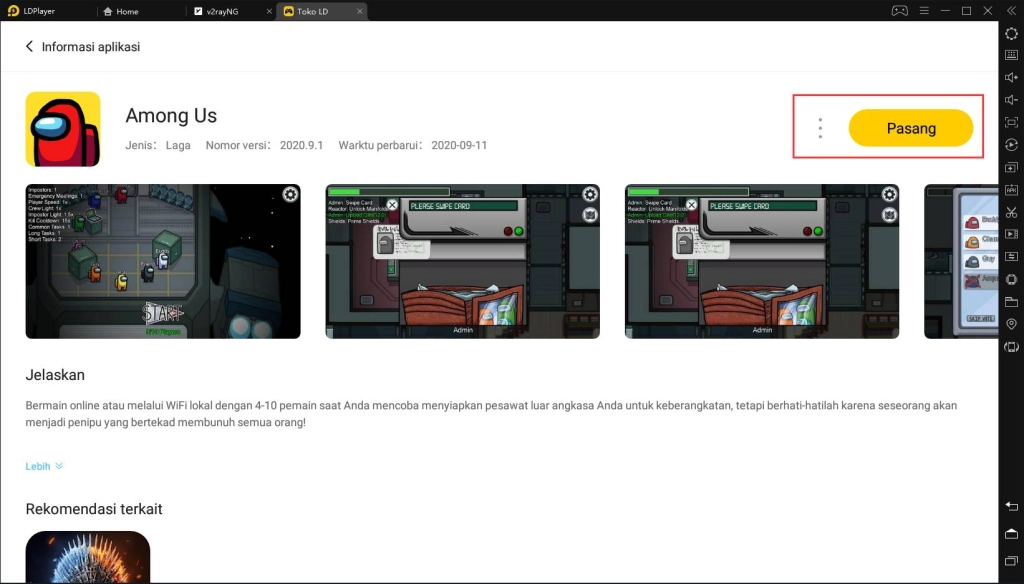Open virtual GPS location pin icon
Image resolution: width=1024 pixels, height=584 pixels.
(x=1011, y=324)
